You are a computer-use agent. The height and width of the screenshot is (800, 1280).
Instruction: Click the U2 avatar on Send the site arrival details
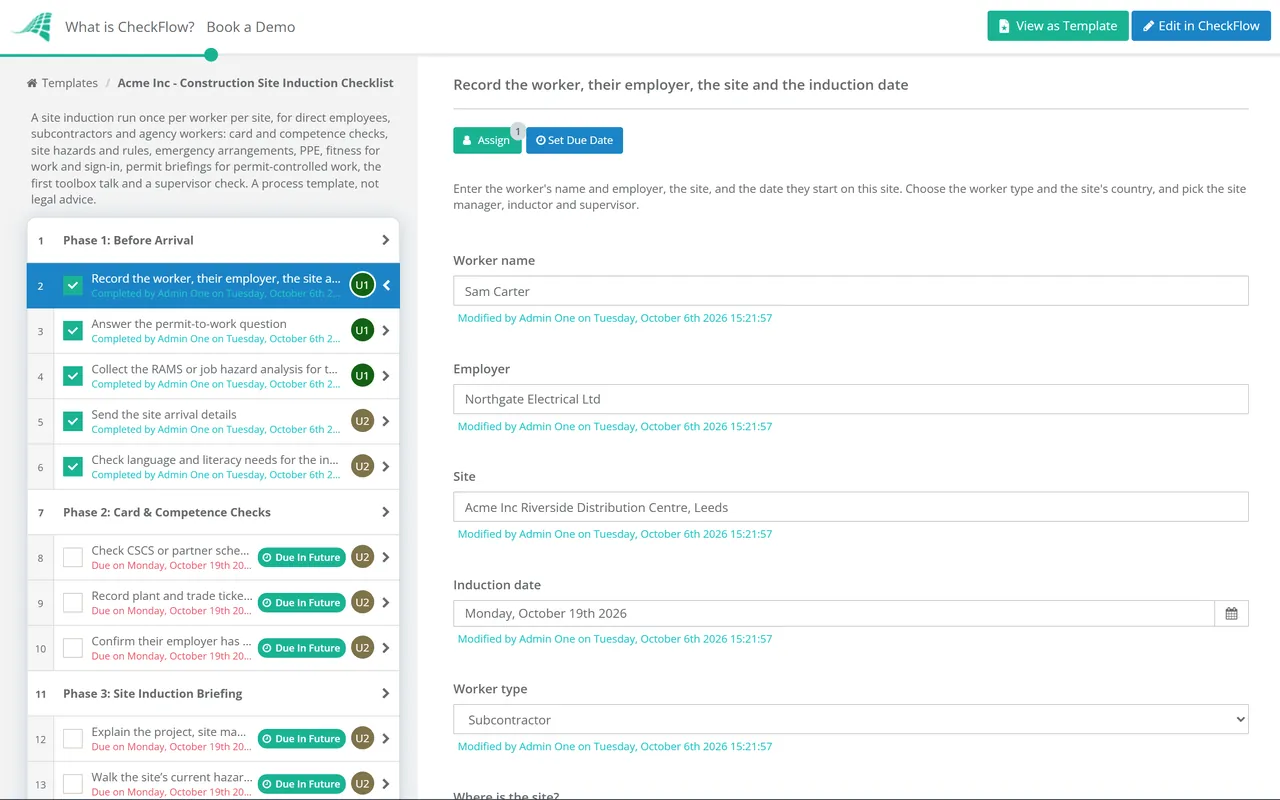tap(362, 421)
